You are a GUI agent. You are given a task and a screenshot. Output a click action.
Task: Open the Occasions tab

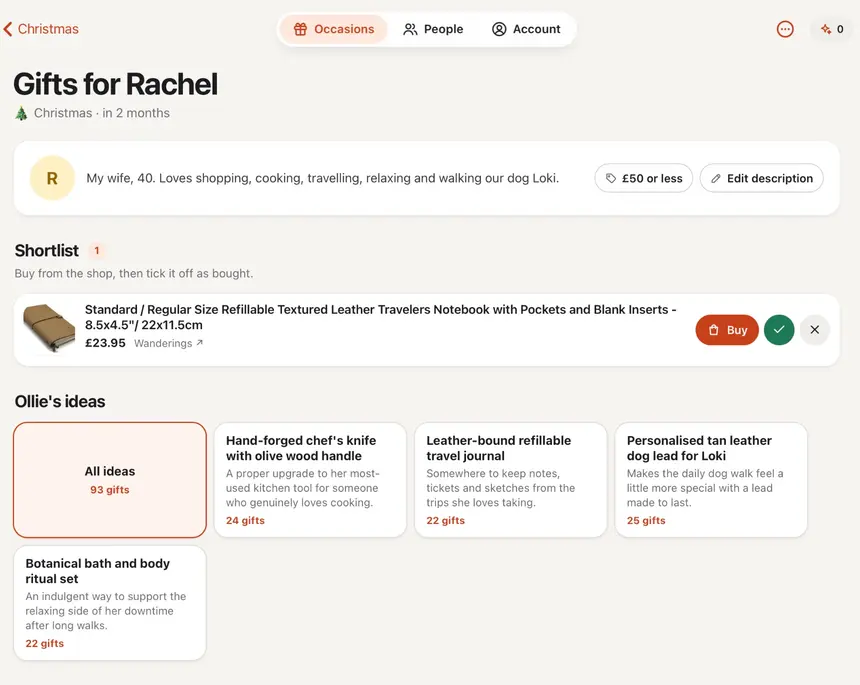[333, 29]
